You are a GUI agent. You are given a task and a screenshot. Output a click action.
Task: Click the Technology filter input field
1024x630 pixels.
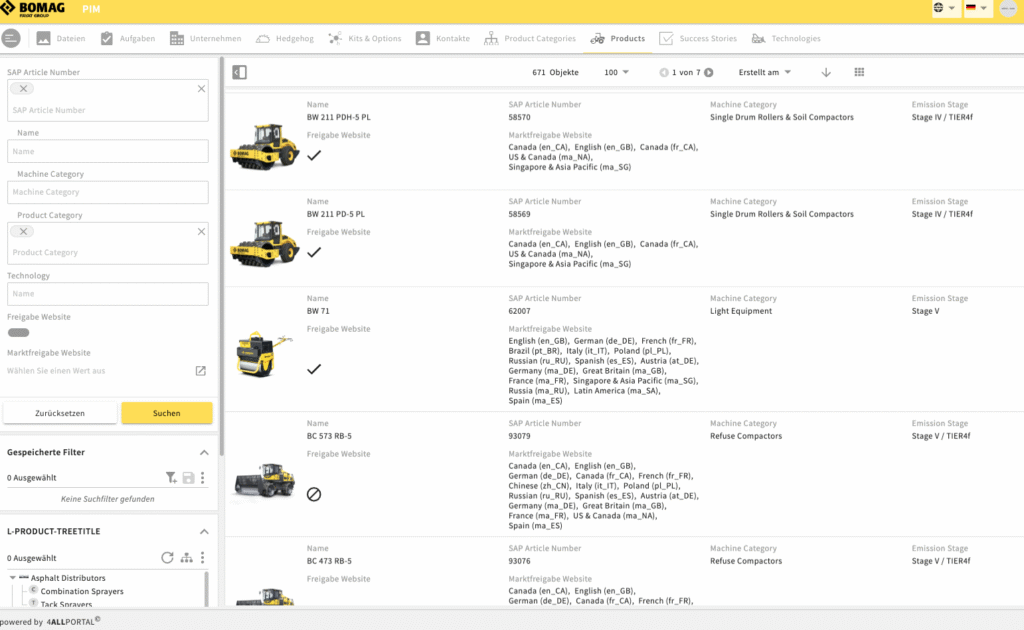point(108,294)
